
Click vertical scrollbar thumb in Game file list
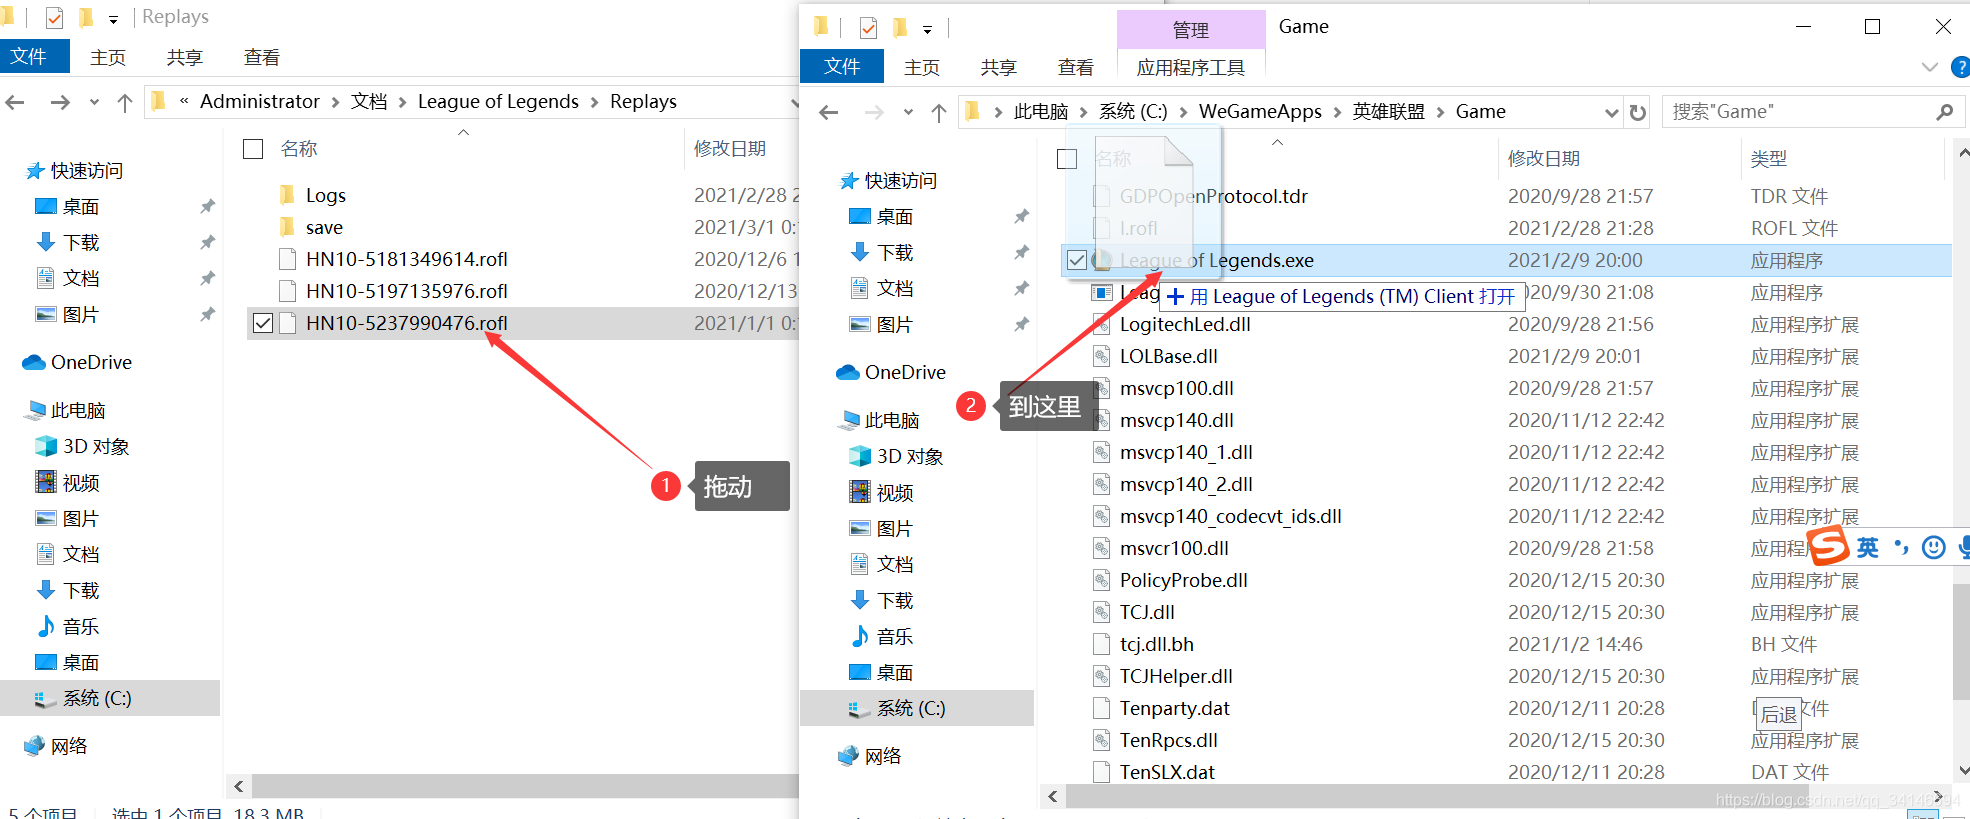pos(1960,640)
